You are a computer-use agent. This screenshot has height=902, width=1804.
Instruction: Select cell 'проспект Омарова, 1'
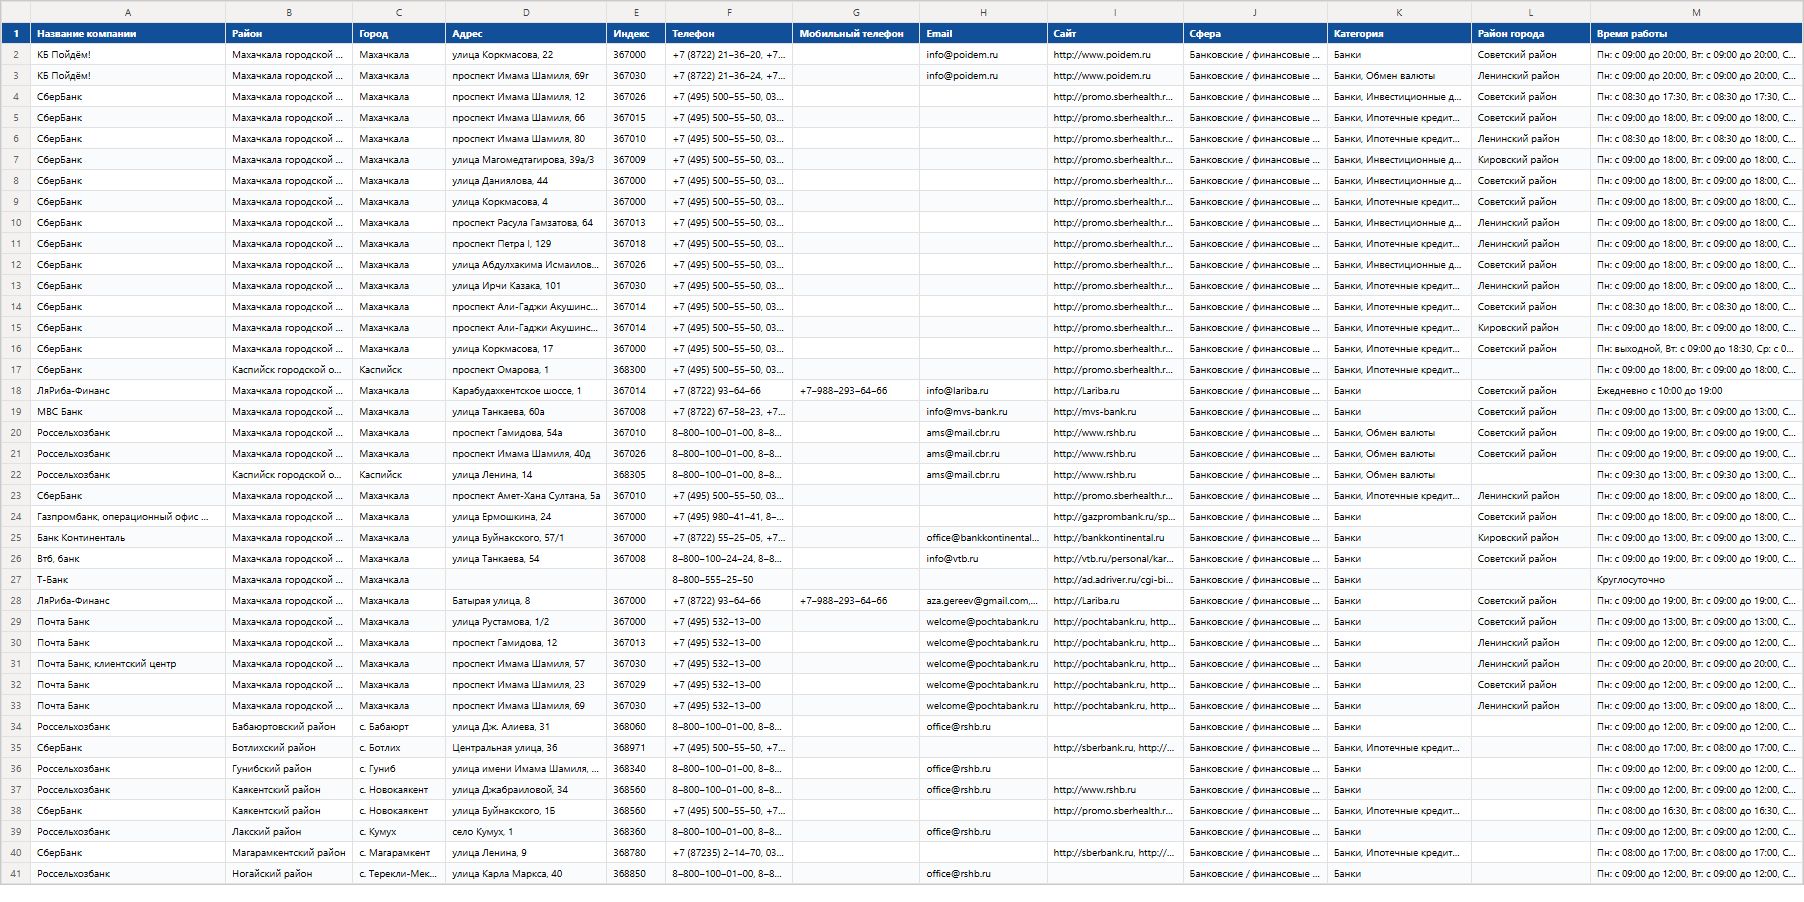pyautogui.click(x=526, y=370)
